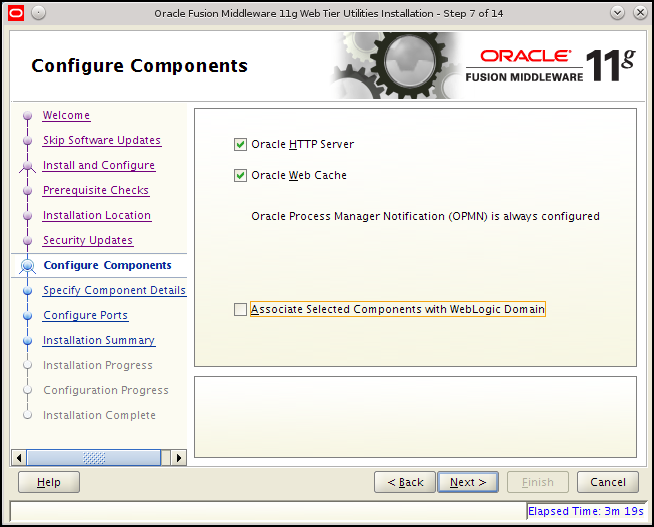Viewport: 654px width, 527px height.
Task: Click the Configure Components active step marker
Action: [28, 266]
